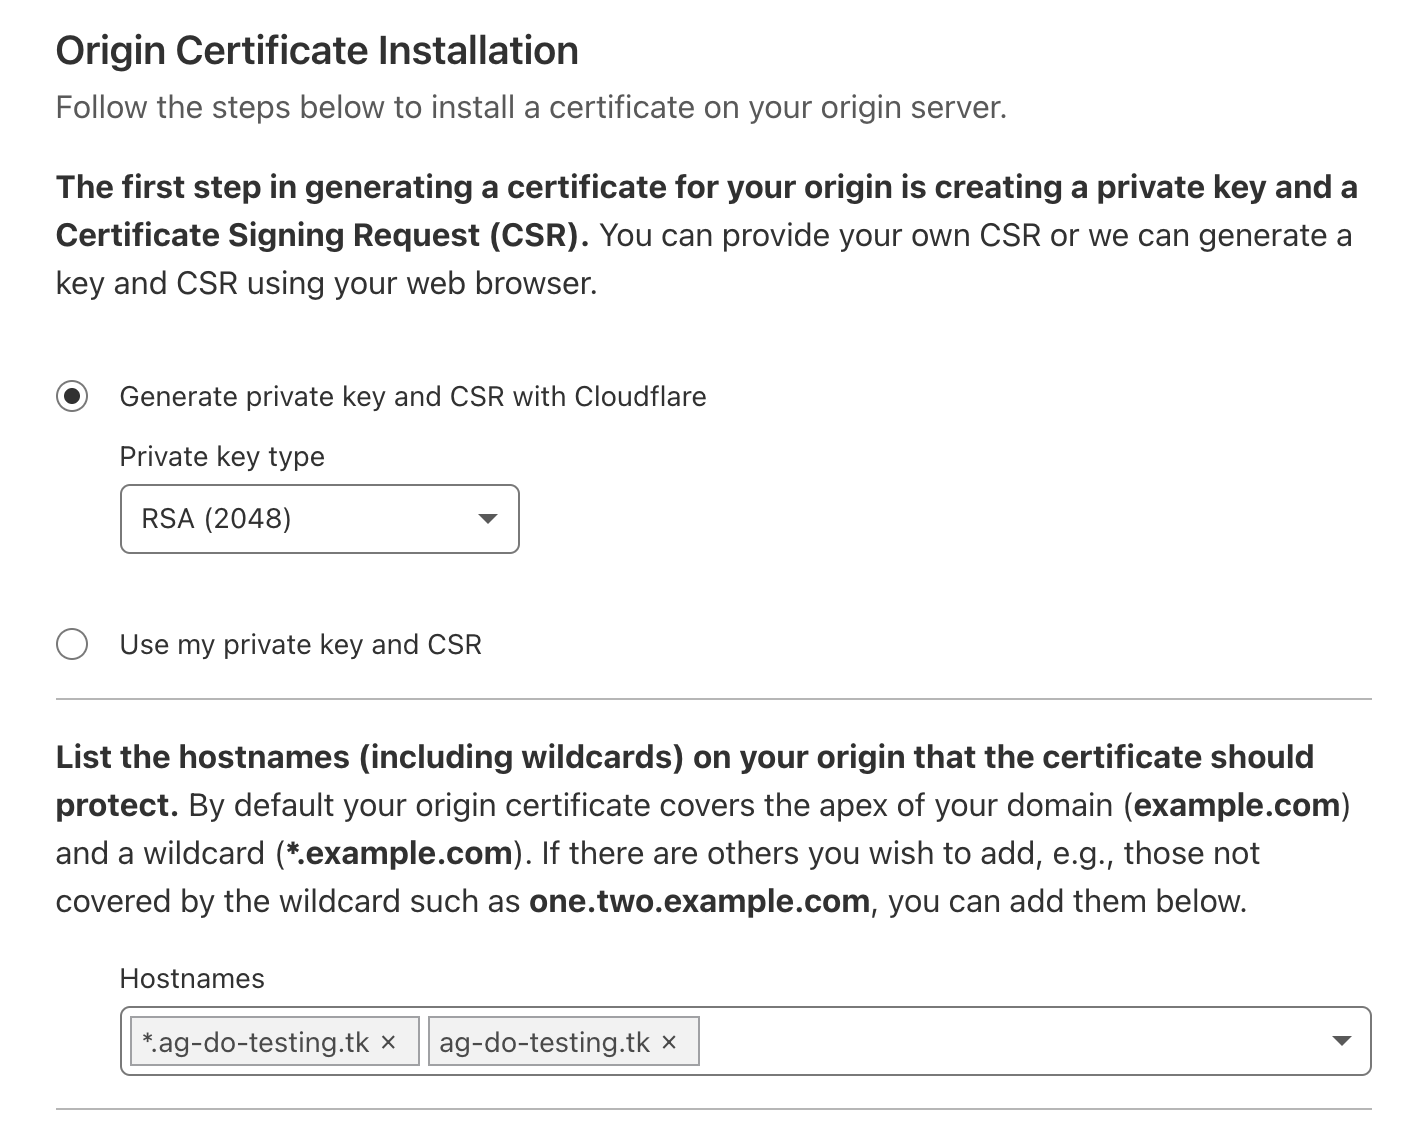The image size is (1406, 1130).
Task: Click the ag-do-testing.tk hostname text
Action: point(545,1042)
